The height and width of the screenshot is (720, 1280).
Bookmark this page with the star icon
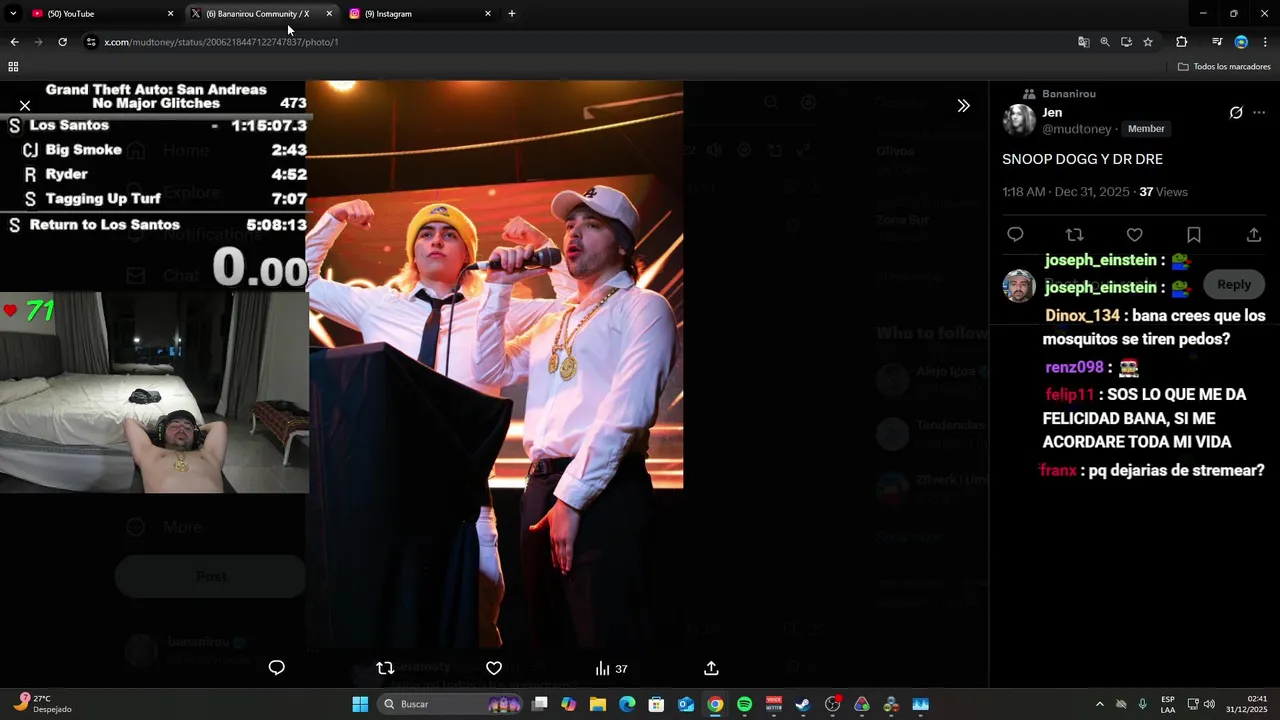click(1148, 42)
